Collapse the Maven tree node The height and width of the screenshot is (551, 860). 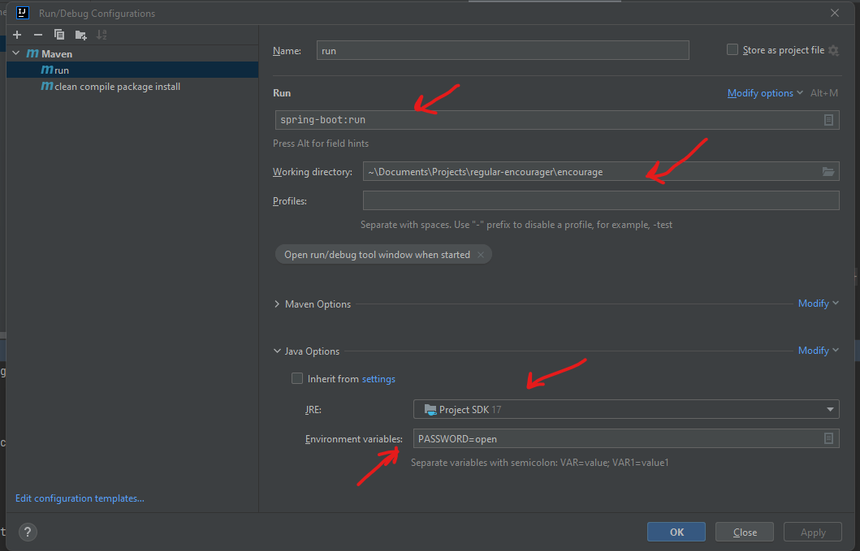pyautogui.click(x=16, y=54)
